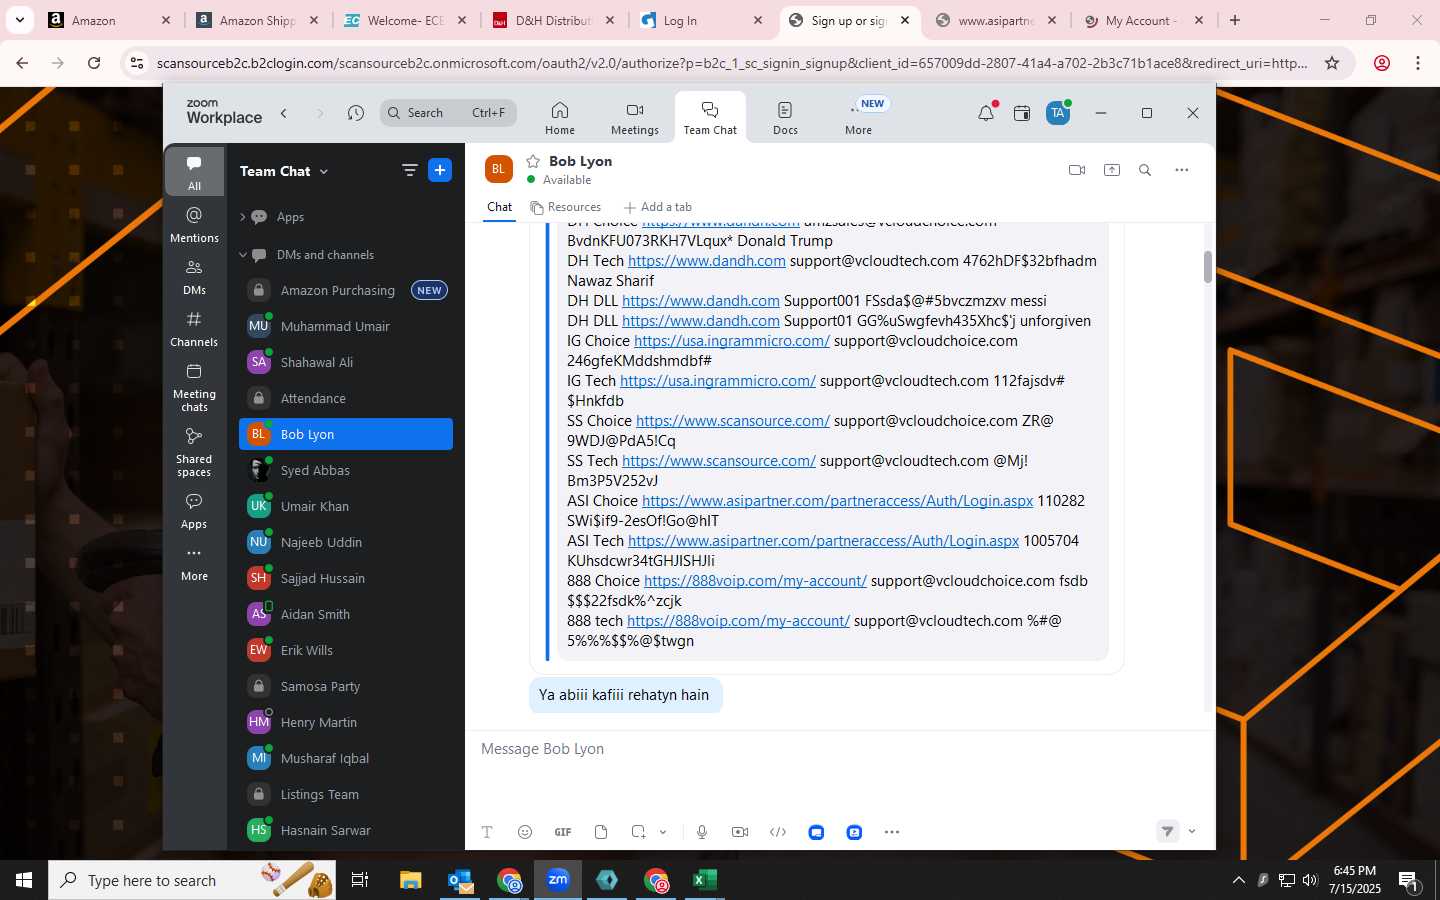Open the Home tab in Zoom Workplace
The height and width of the screenshot is (900, 1440).
560,118
